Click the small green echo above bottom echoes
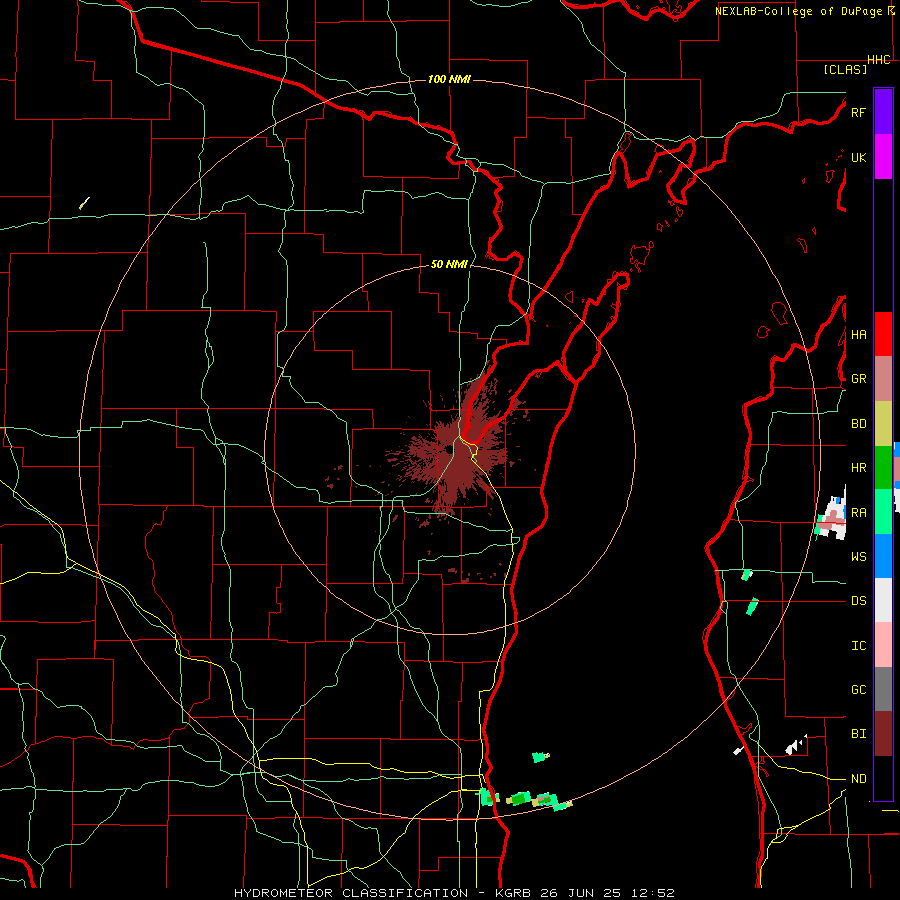This screenshot has height=900, width=900. (540, 757)
